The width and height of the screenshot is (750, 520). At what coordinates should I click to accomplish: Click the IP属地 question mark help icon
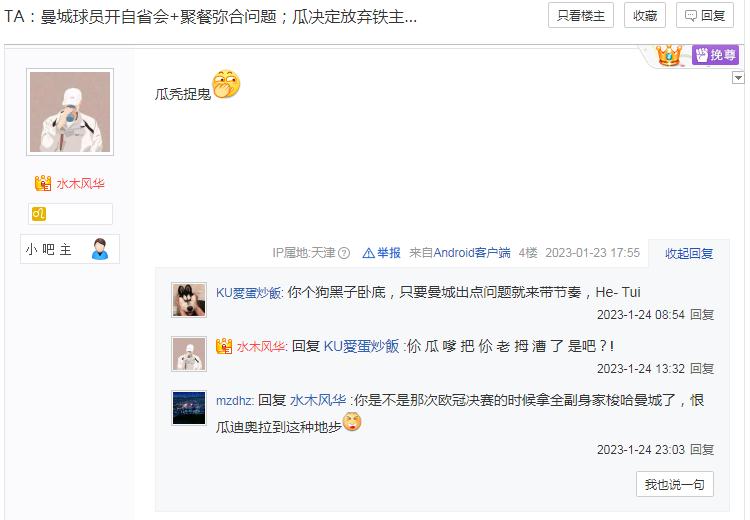344,253
